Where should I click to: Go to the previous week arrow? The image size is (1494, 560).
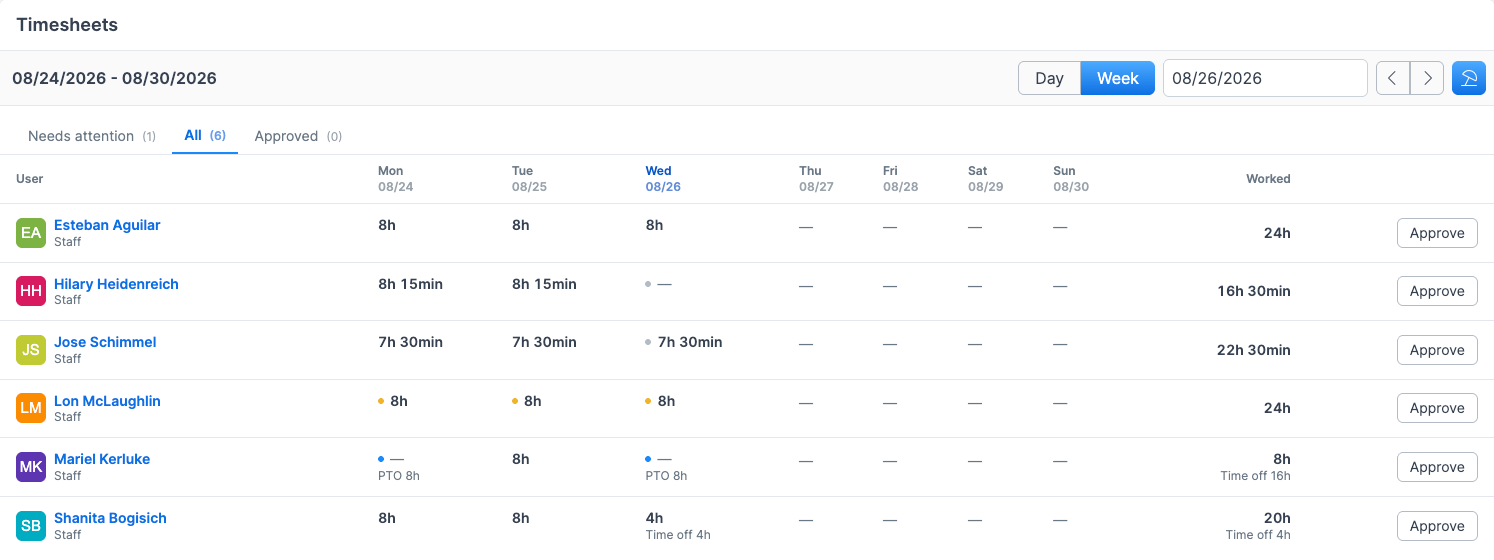click(1393, 78)
